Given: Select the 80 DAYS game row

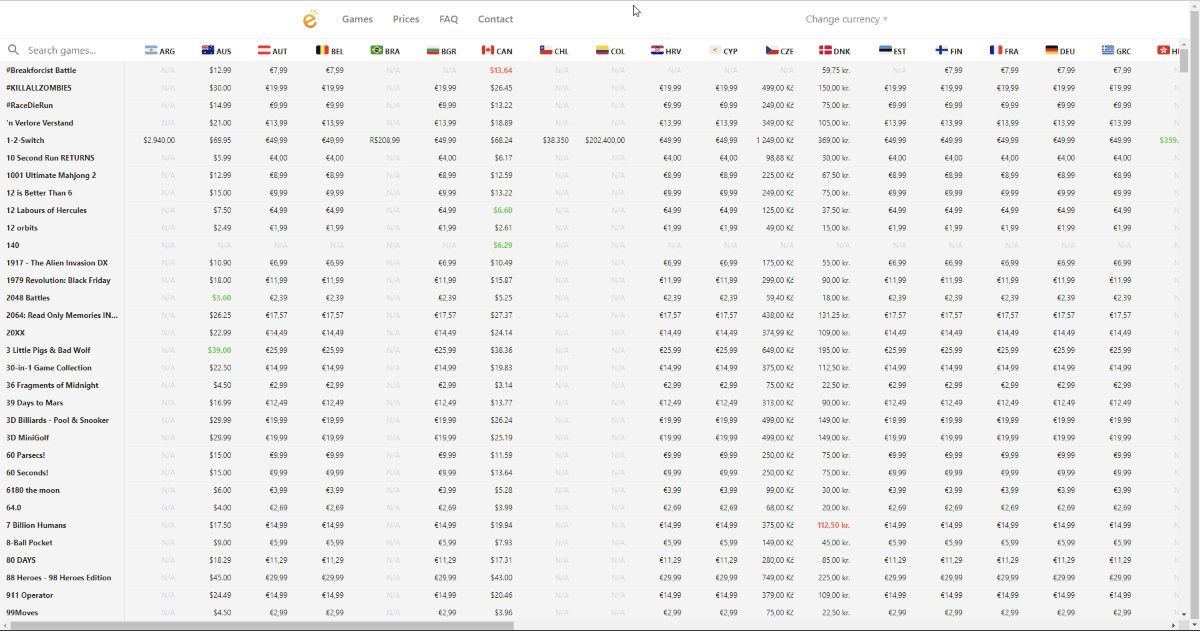Looking at the screenshot, I should 21,560.
